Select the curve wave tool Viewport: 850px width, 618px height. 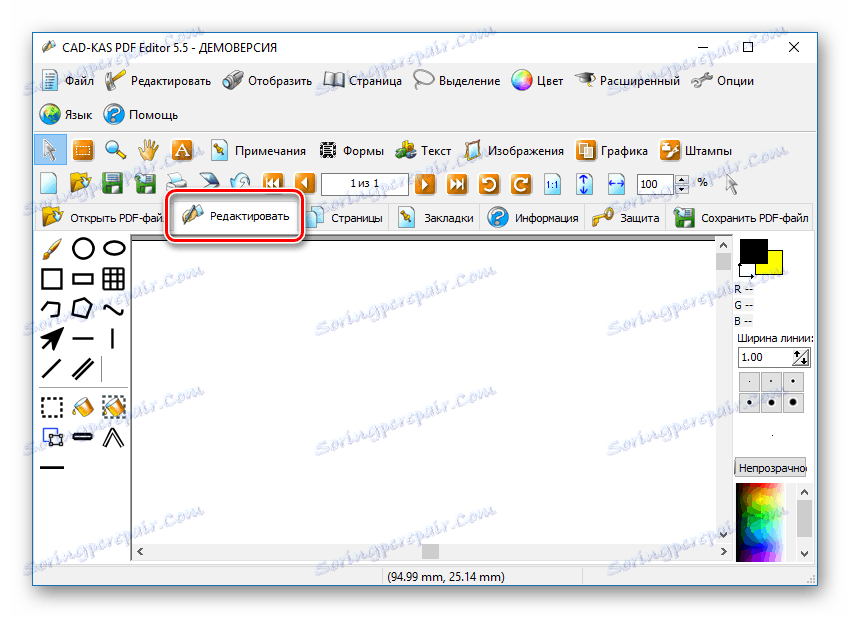[114, 310]
